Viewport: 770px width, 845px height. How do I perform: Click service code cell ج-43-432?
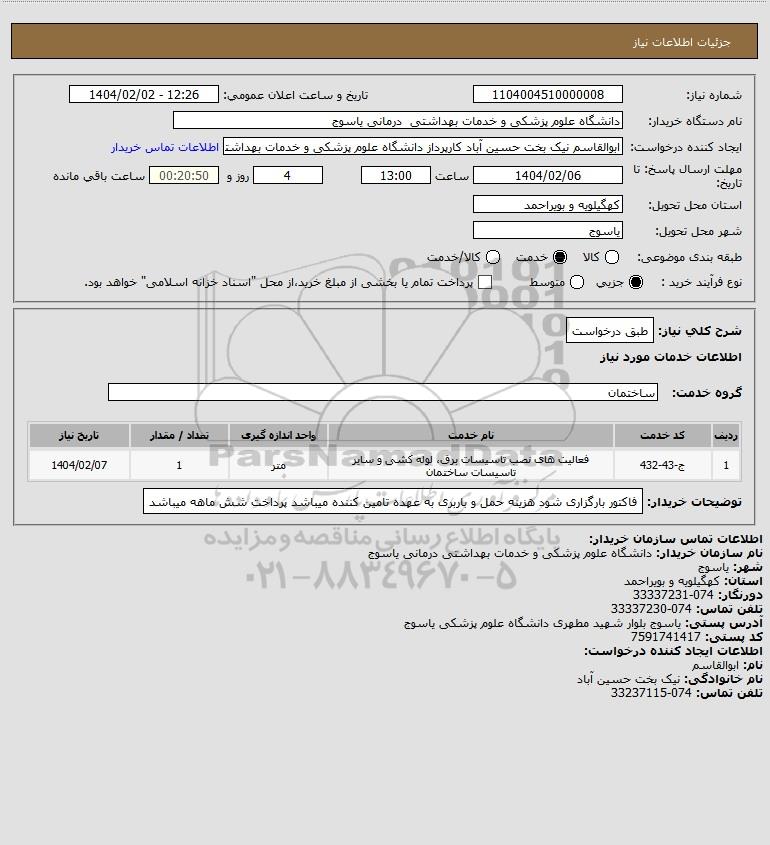pos(662,465)
